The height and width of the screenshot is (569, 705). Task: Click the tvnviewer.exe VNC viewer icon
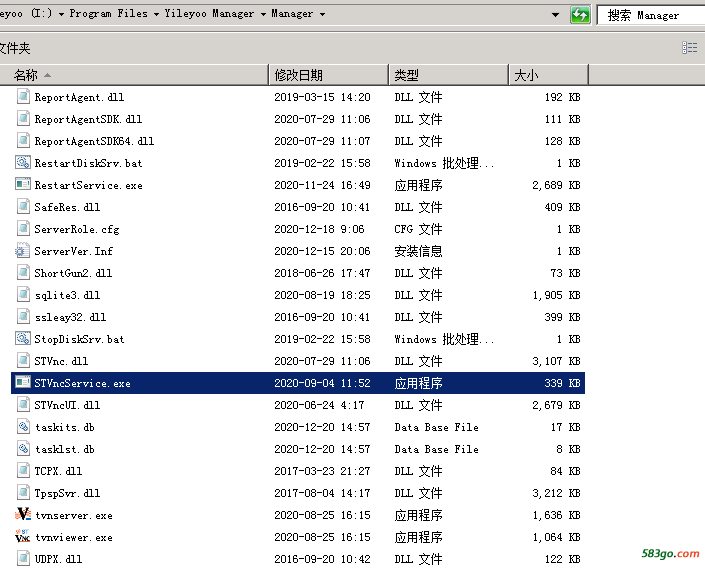pyautogui.click(x=22, y=536)
